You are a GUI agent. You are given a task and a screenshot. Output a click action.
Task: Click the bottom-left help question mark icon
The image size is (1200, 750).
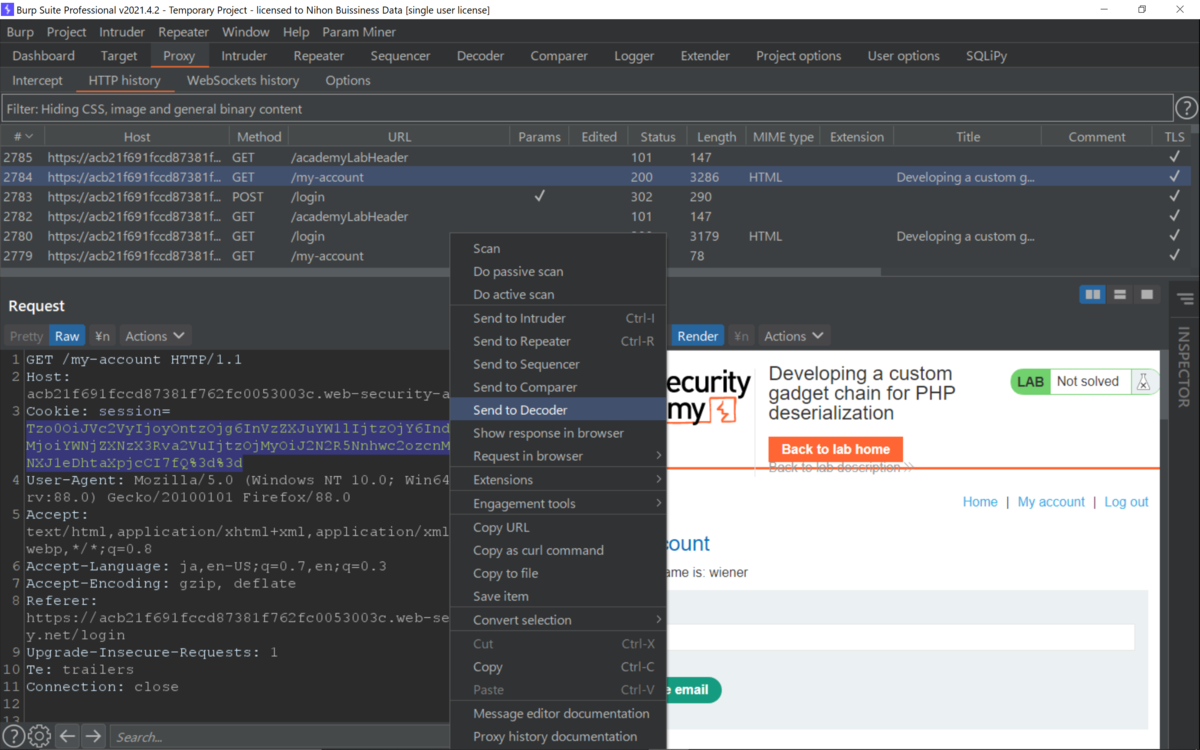pyautogui.click(x=14, y=736)
